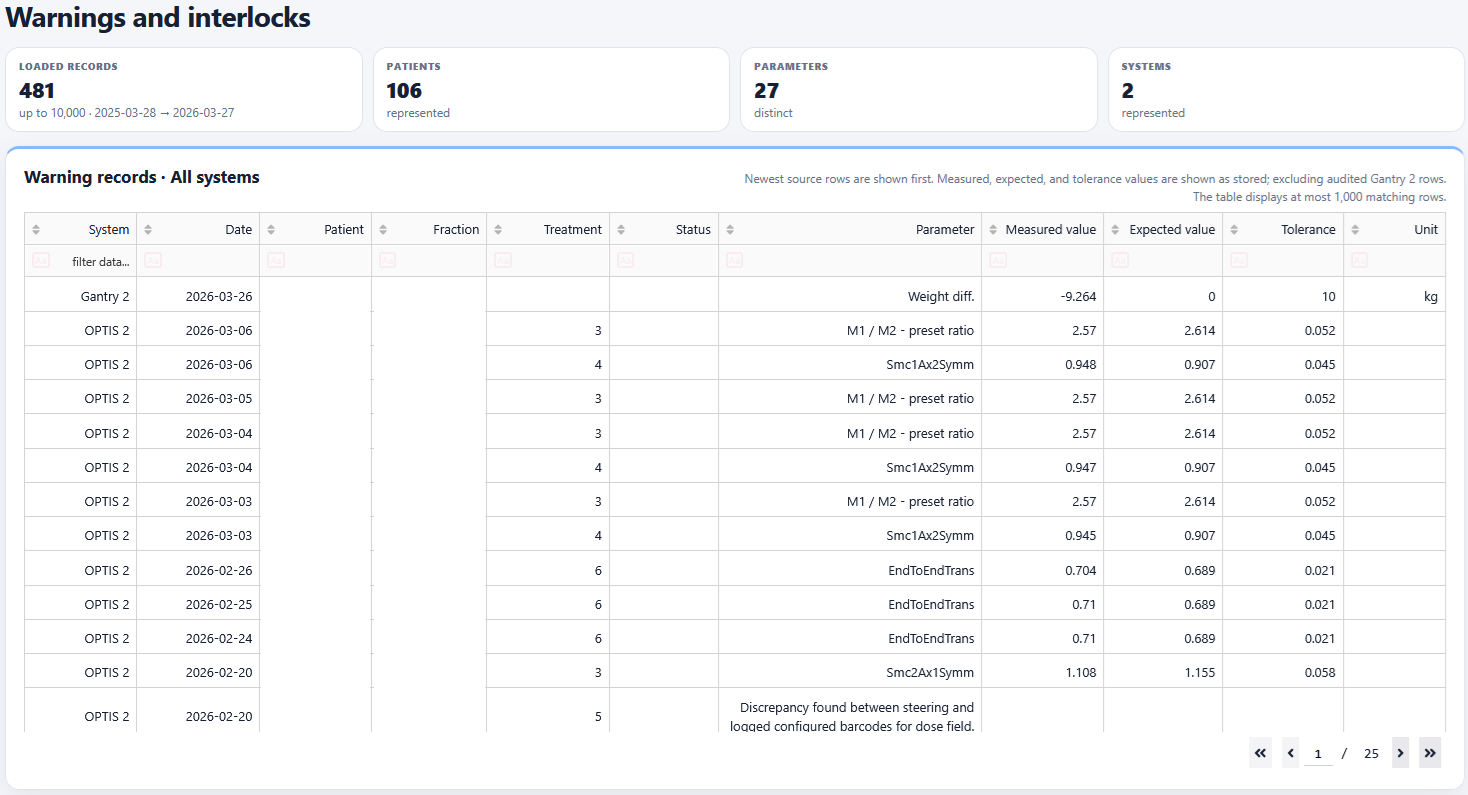The width and height of the screenshot is (1468, 795).
Task: Sort by the Measured value column
Action: 993,229
